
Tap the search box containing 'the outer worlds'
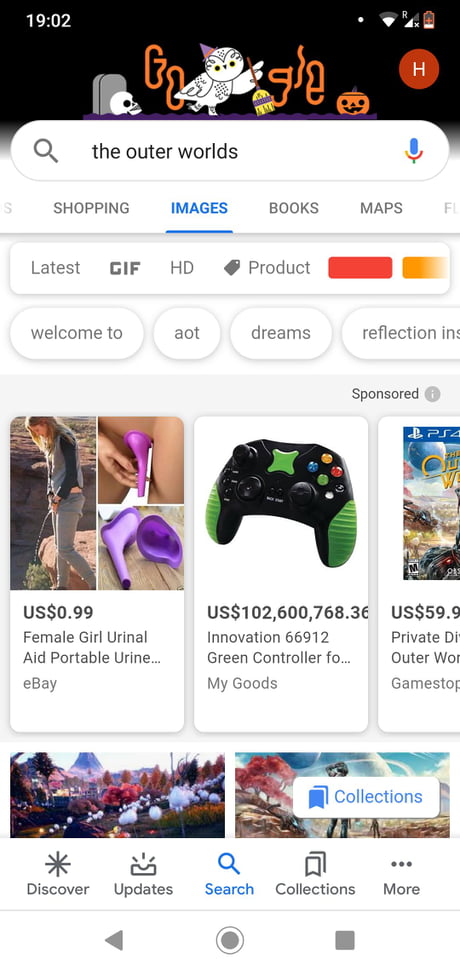(x=230, y=150)
